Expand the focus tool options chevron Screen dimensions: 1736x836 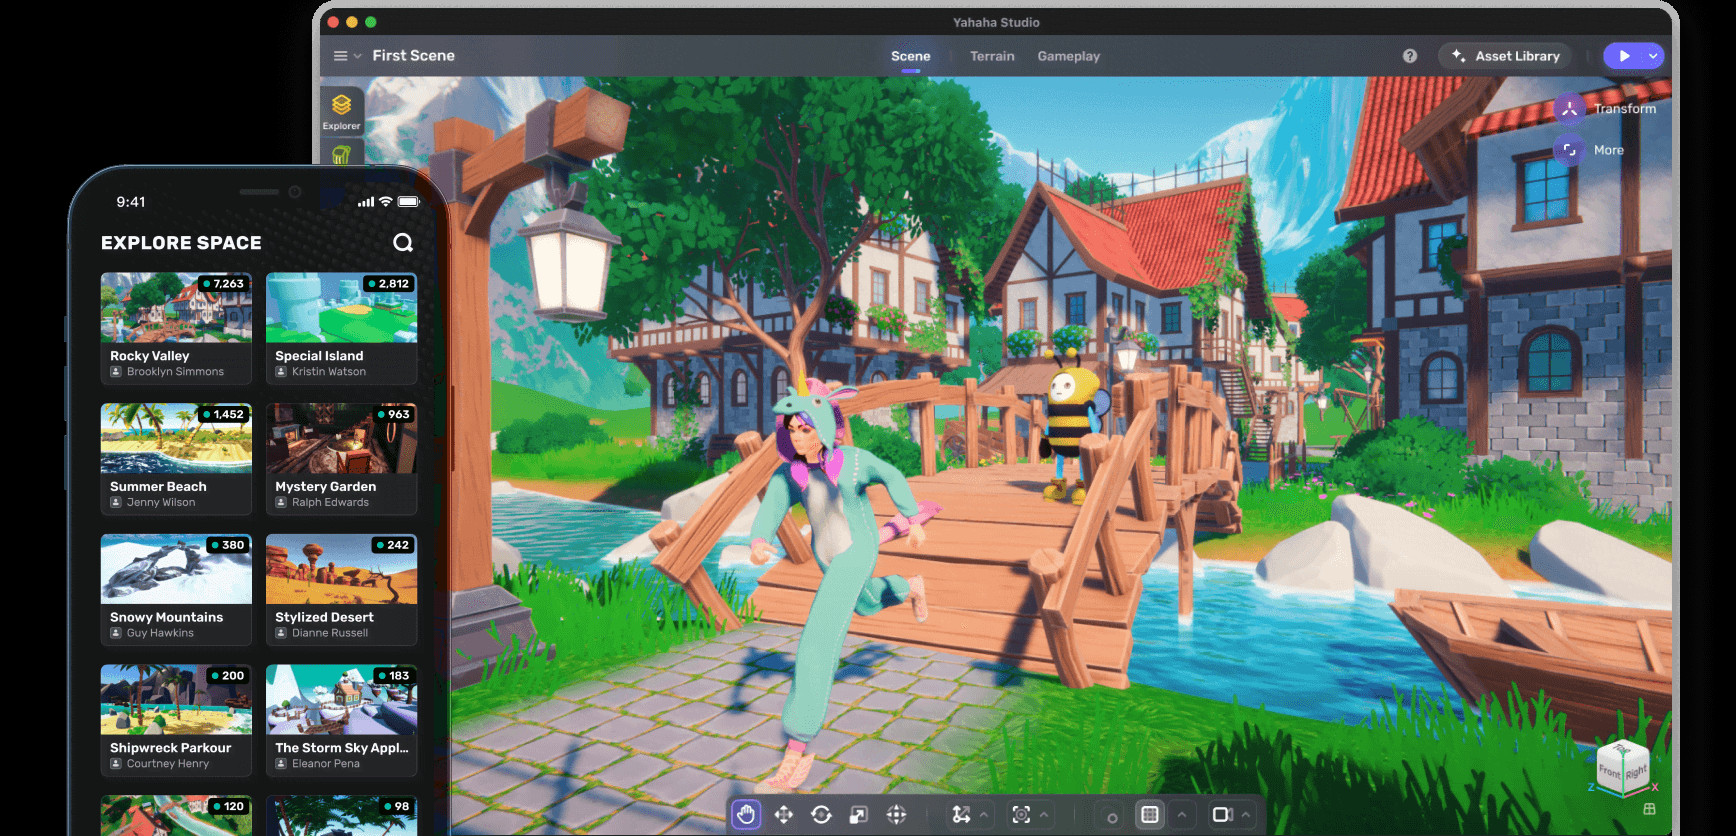point(1044,814)
